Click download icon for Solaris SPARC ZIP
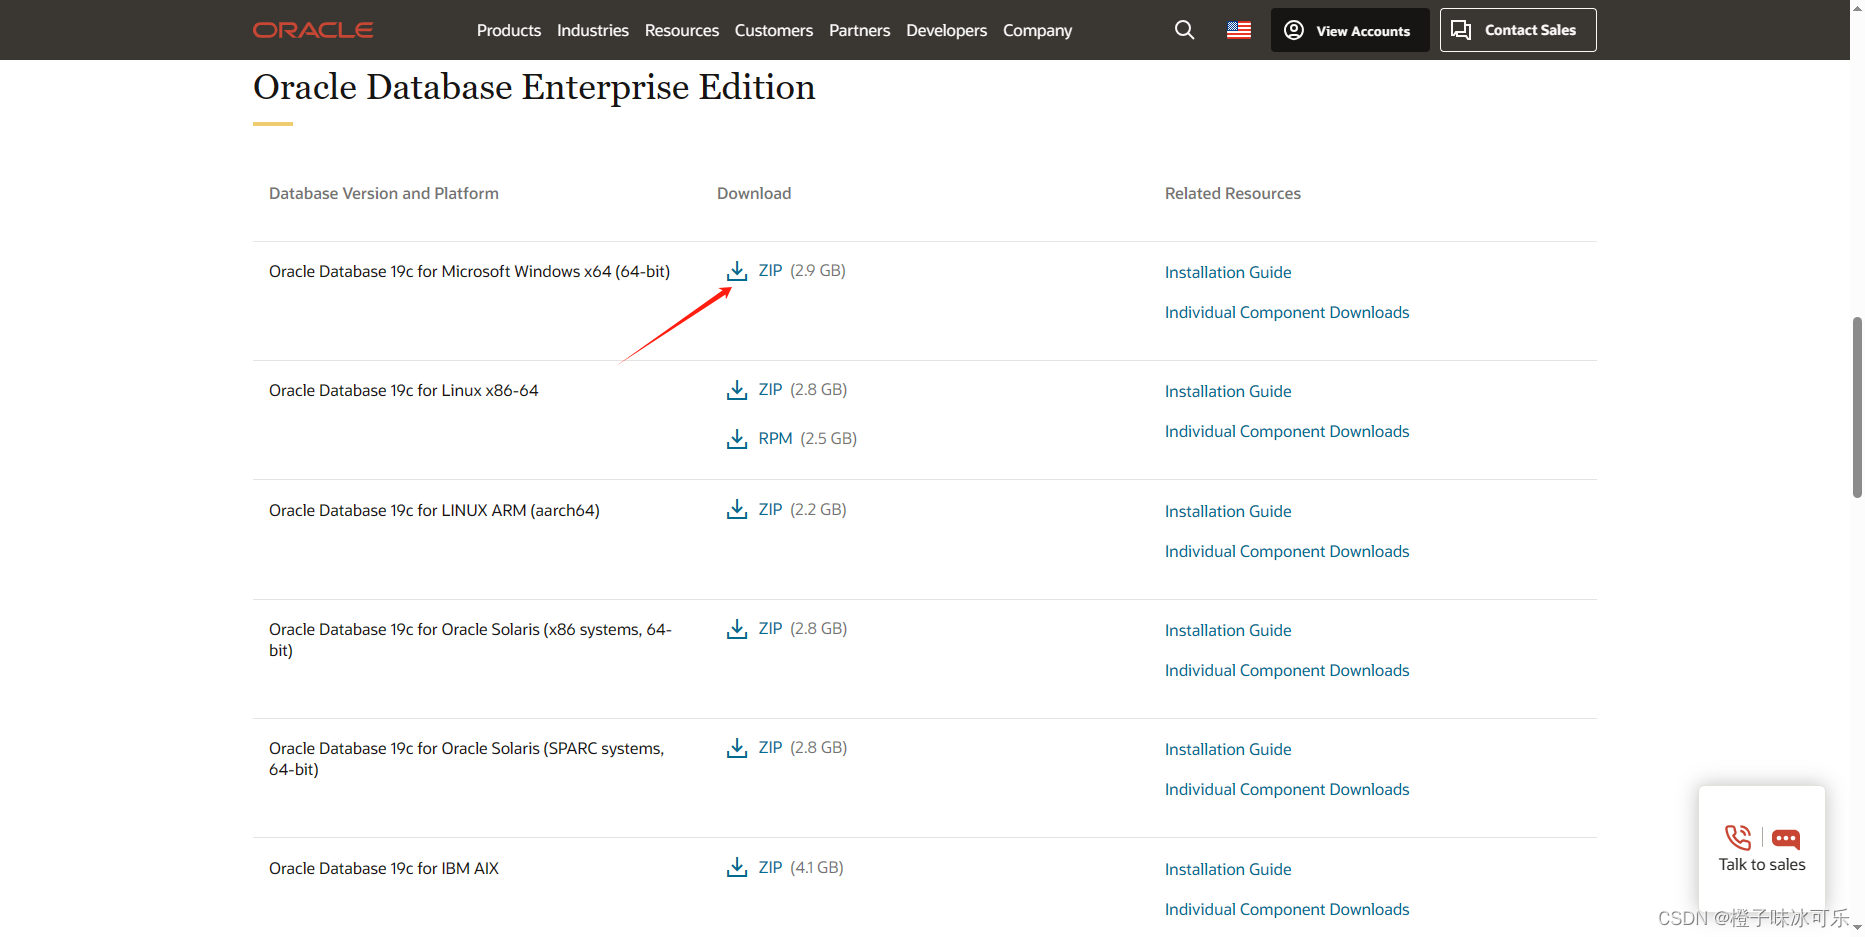 [737, 748]
